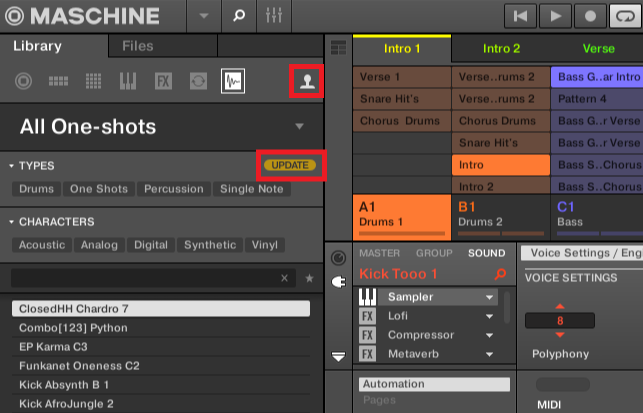Image resolution: width=643 pixels, height=413 pixels.
Task: Select the Projects file type icon
Action: 23,81
